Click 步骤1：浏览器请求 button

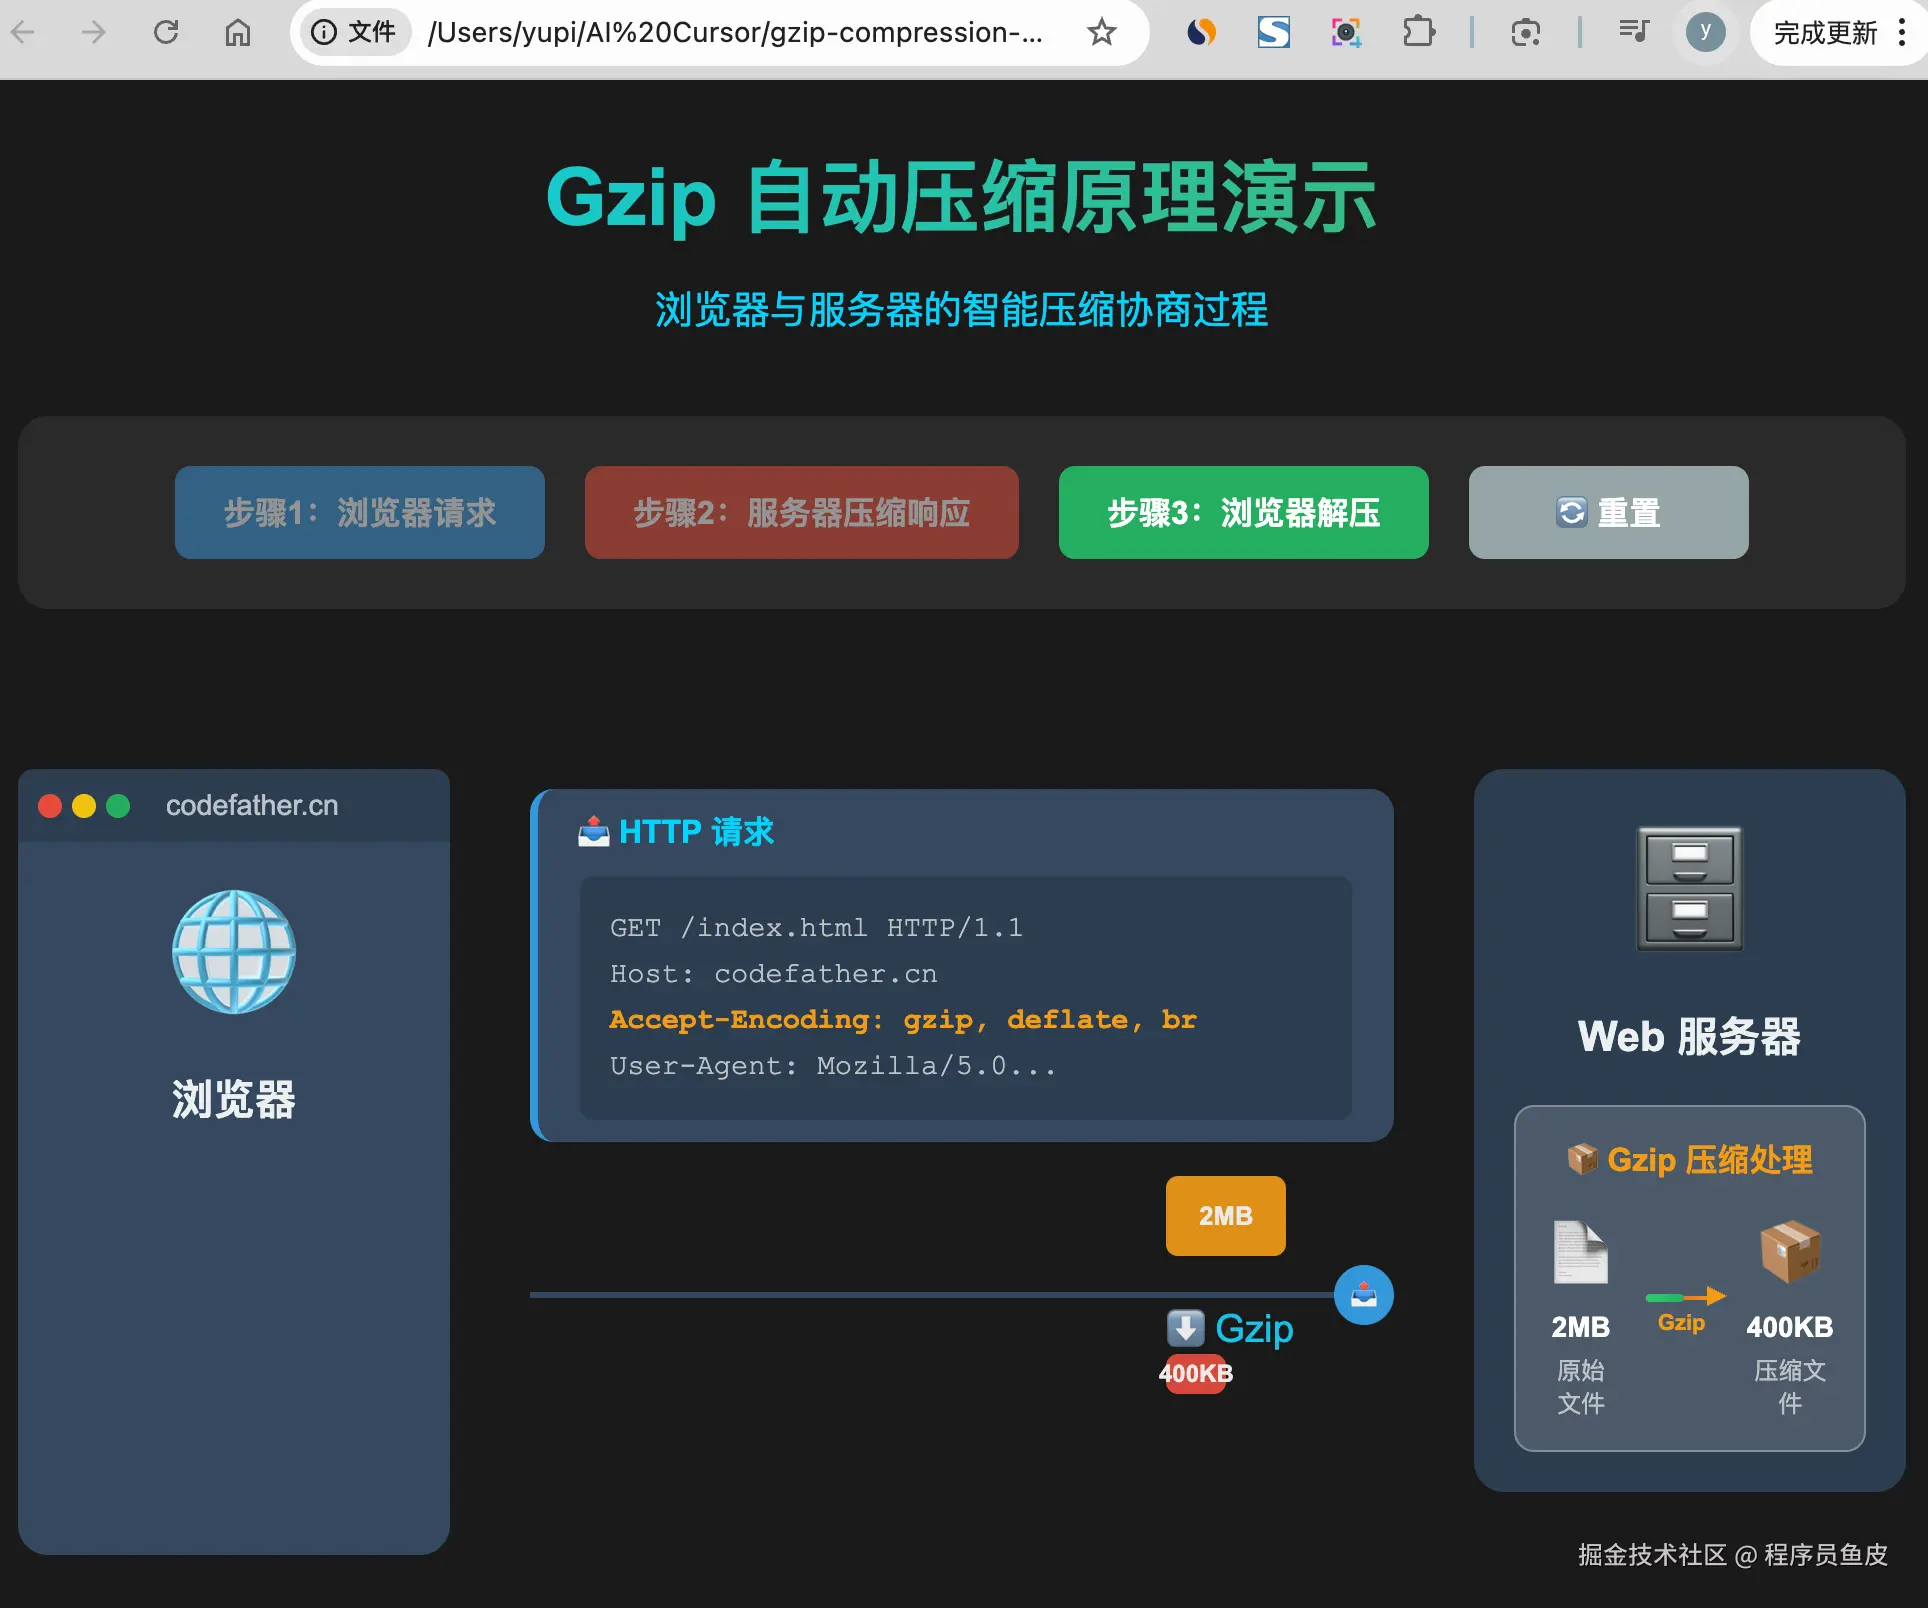click(x=359, y=512)
